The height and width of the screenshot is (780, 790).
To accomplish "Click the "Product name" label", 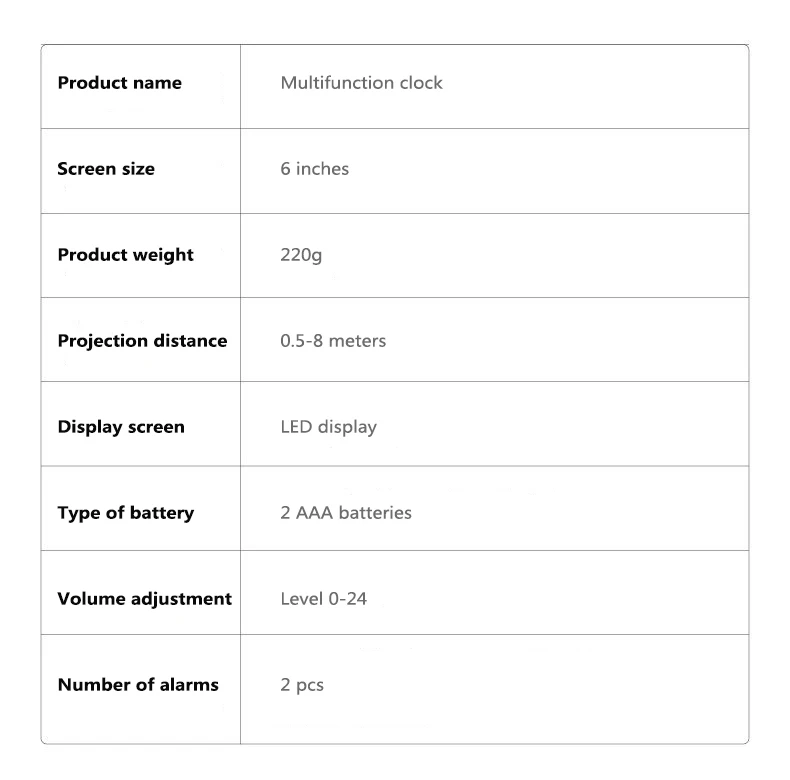I will [119, 83].
